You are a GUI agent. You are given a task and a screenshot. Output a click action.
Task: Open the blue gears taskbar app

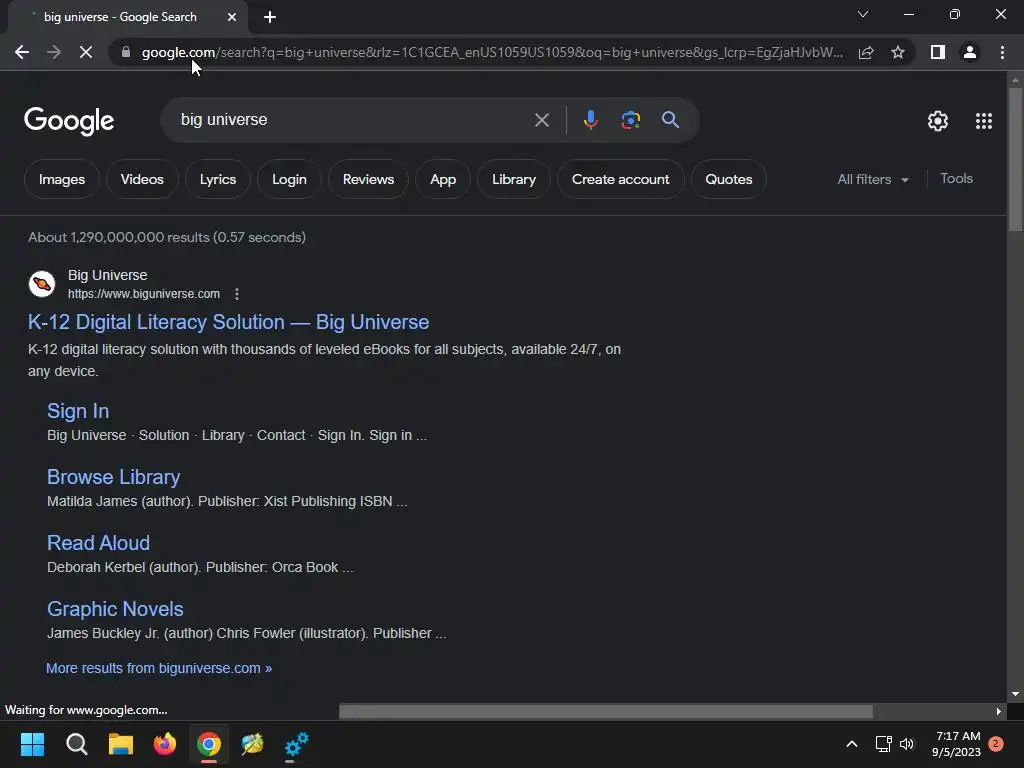296,744
